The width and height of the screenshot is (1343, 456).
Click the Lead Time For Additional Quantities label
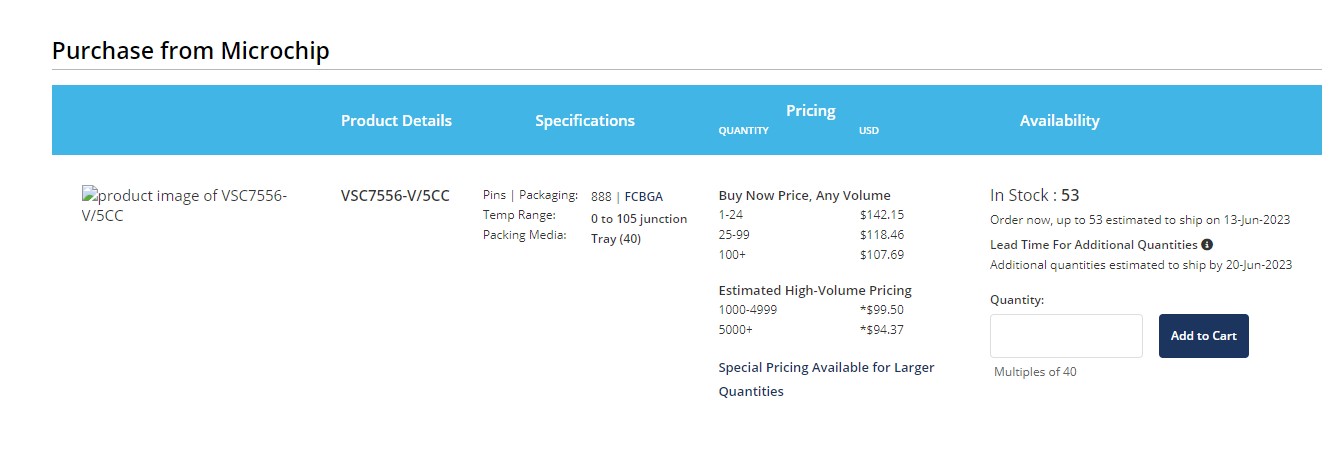pyautogui.click(x=1093, y=245)
